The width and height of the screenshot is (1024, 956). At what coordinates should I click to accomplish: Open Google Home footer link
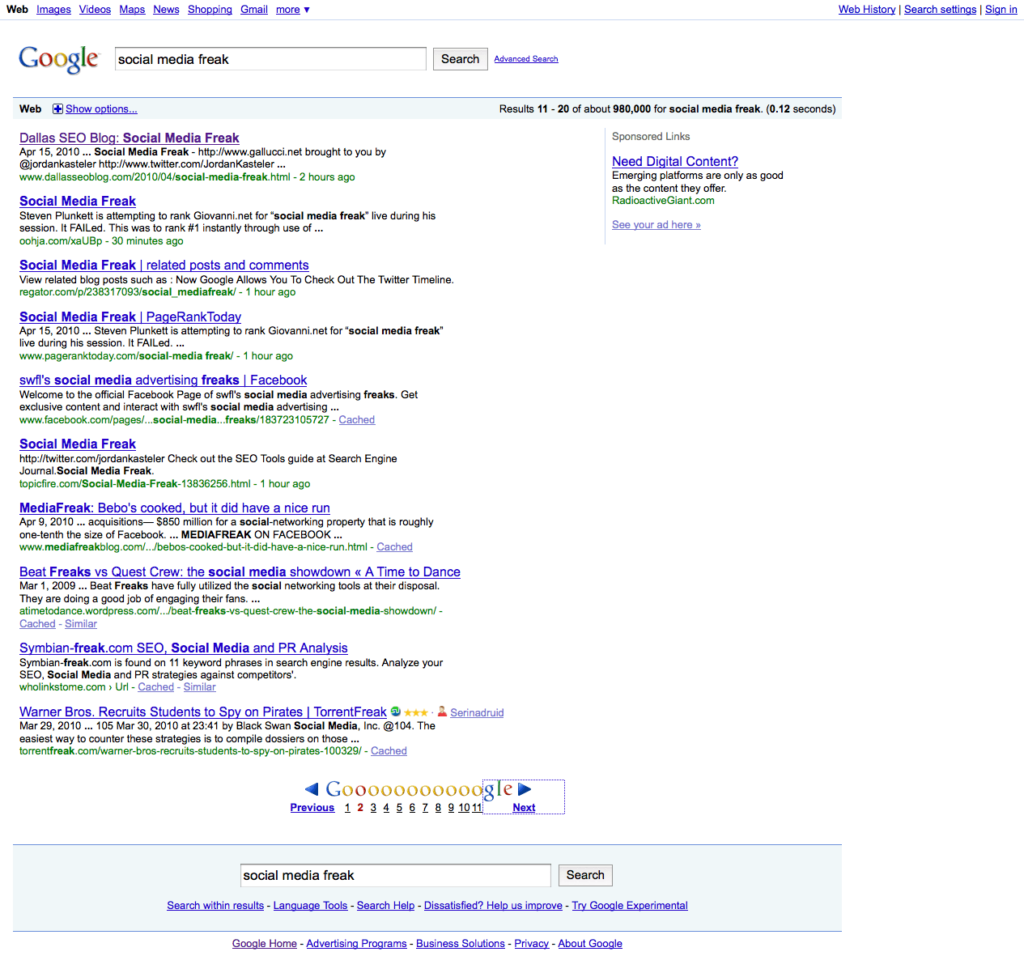tap(264, 944)
